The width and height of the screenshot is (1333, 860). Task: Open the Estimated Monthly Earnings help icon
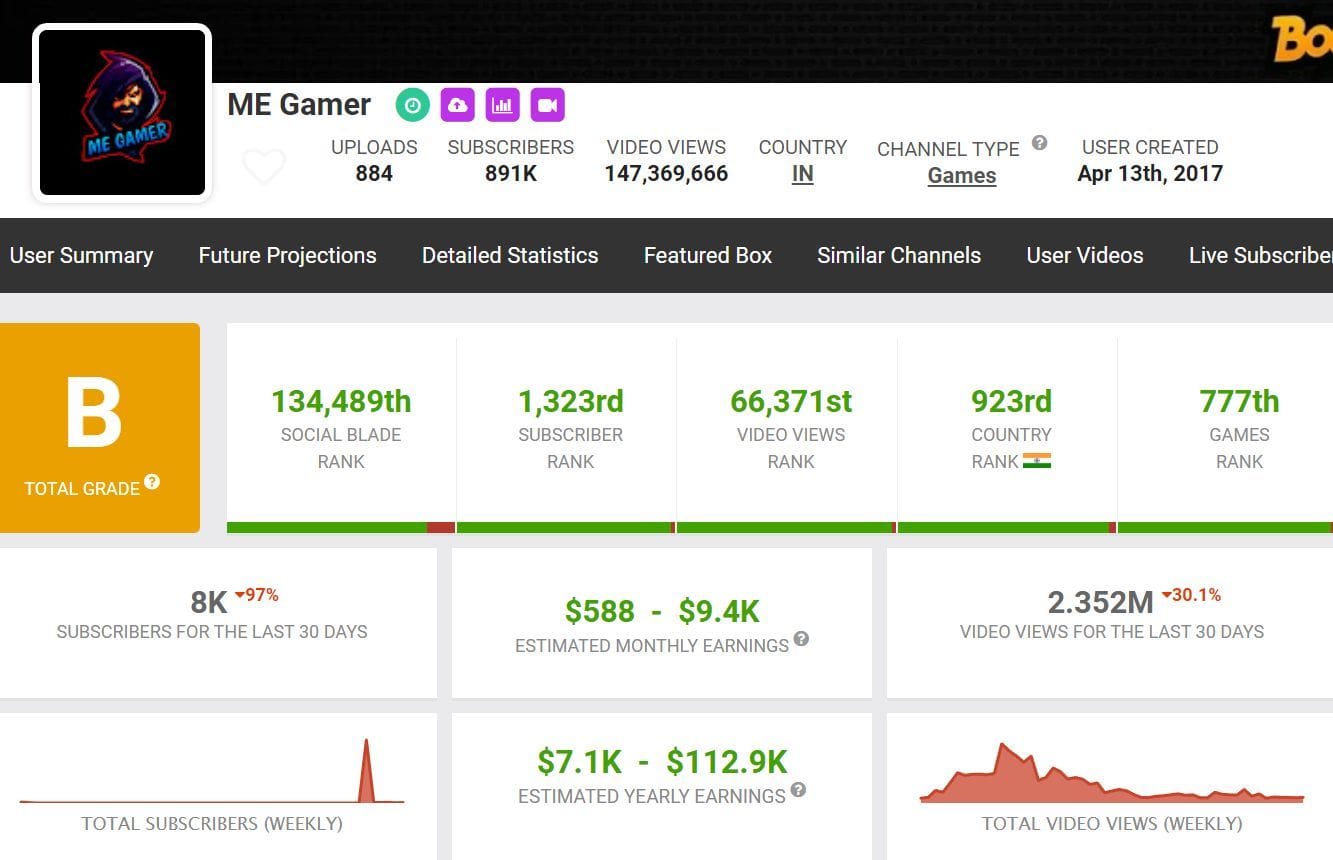click(x=801, y=641)
